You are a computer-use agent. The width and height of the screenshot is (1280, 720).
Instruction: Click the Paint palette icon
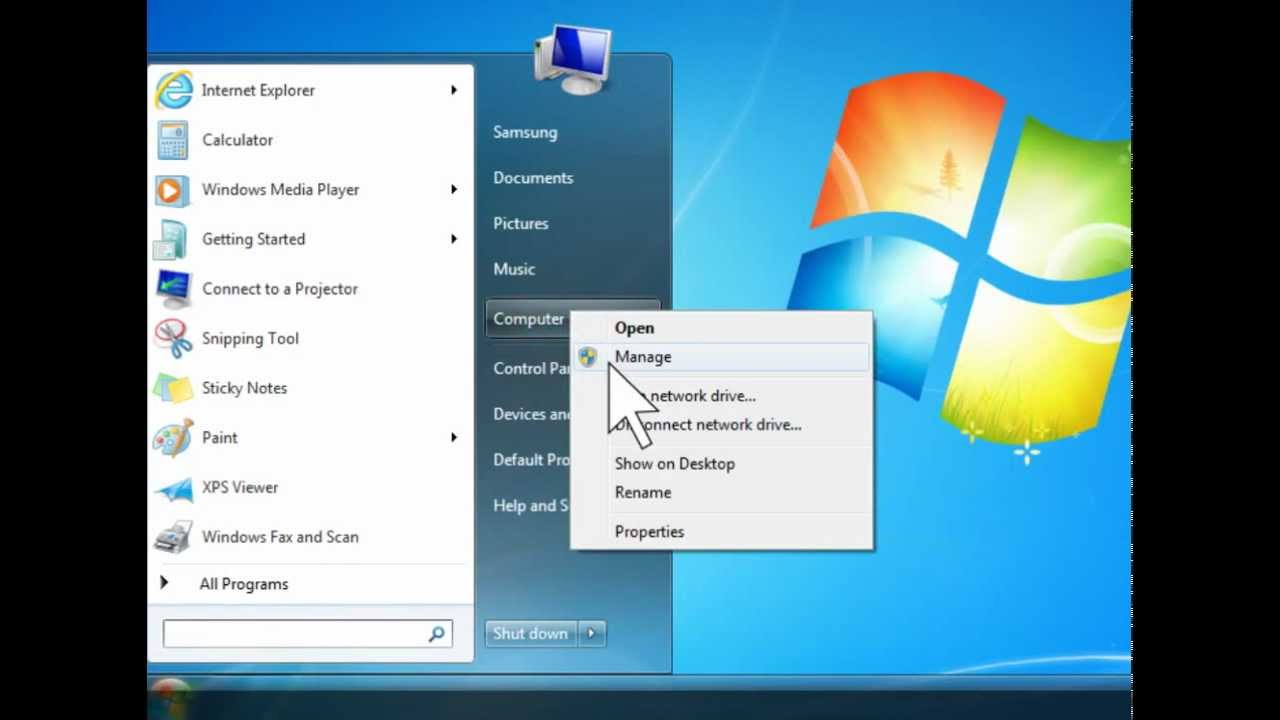coord(173,438)
